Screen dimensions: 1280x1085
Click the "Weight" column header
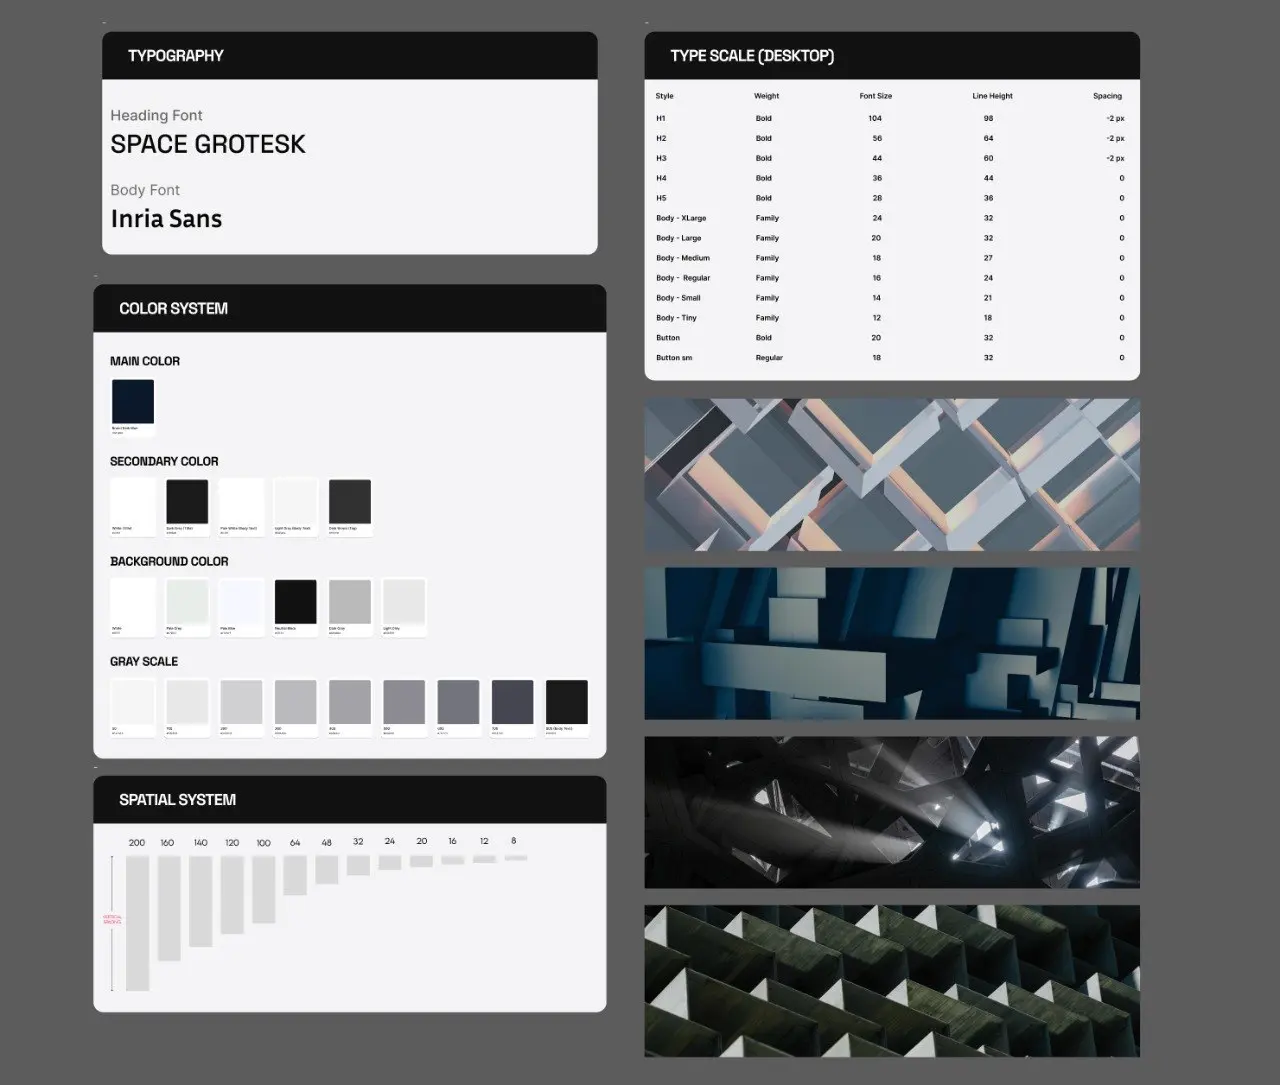767,96
